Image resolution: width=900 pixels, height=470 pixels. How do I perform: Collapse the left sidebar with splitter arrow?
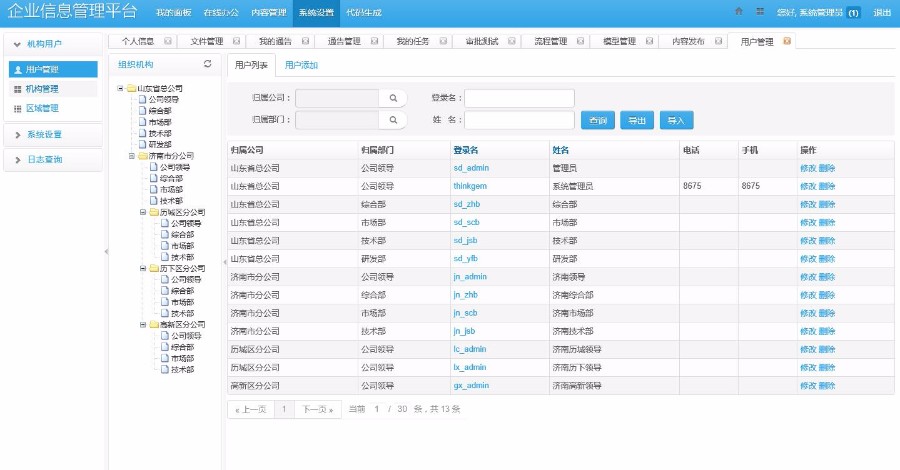[x=106, y=251]
